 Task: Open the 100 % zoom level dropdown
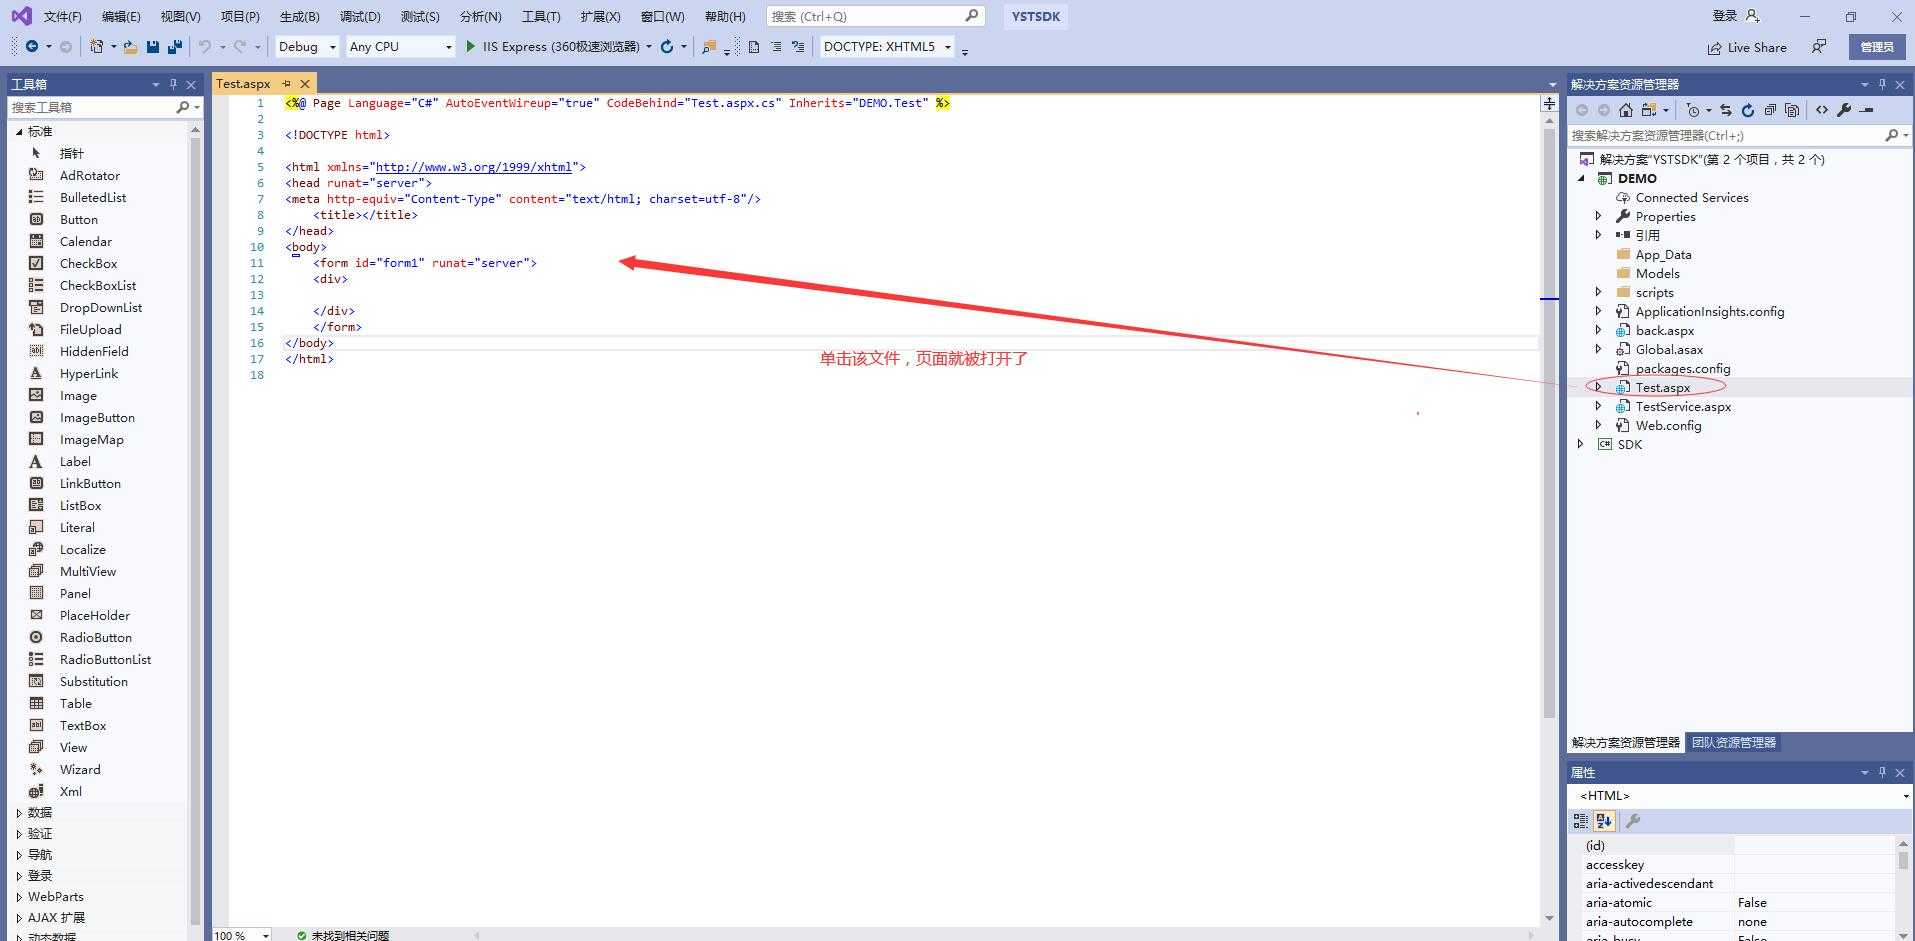tap(265, 936)
